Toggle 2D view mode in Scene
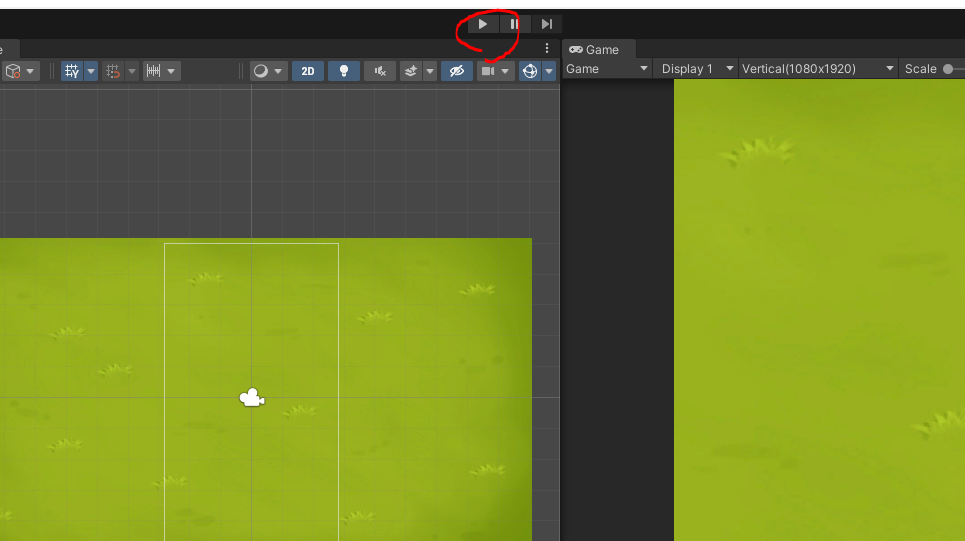The height and width of the screenshot is (541, 965). [x=308, y=71]
